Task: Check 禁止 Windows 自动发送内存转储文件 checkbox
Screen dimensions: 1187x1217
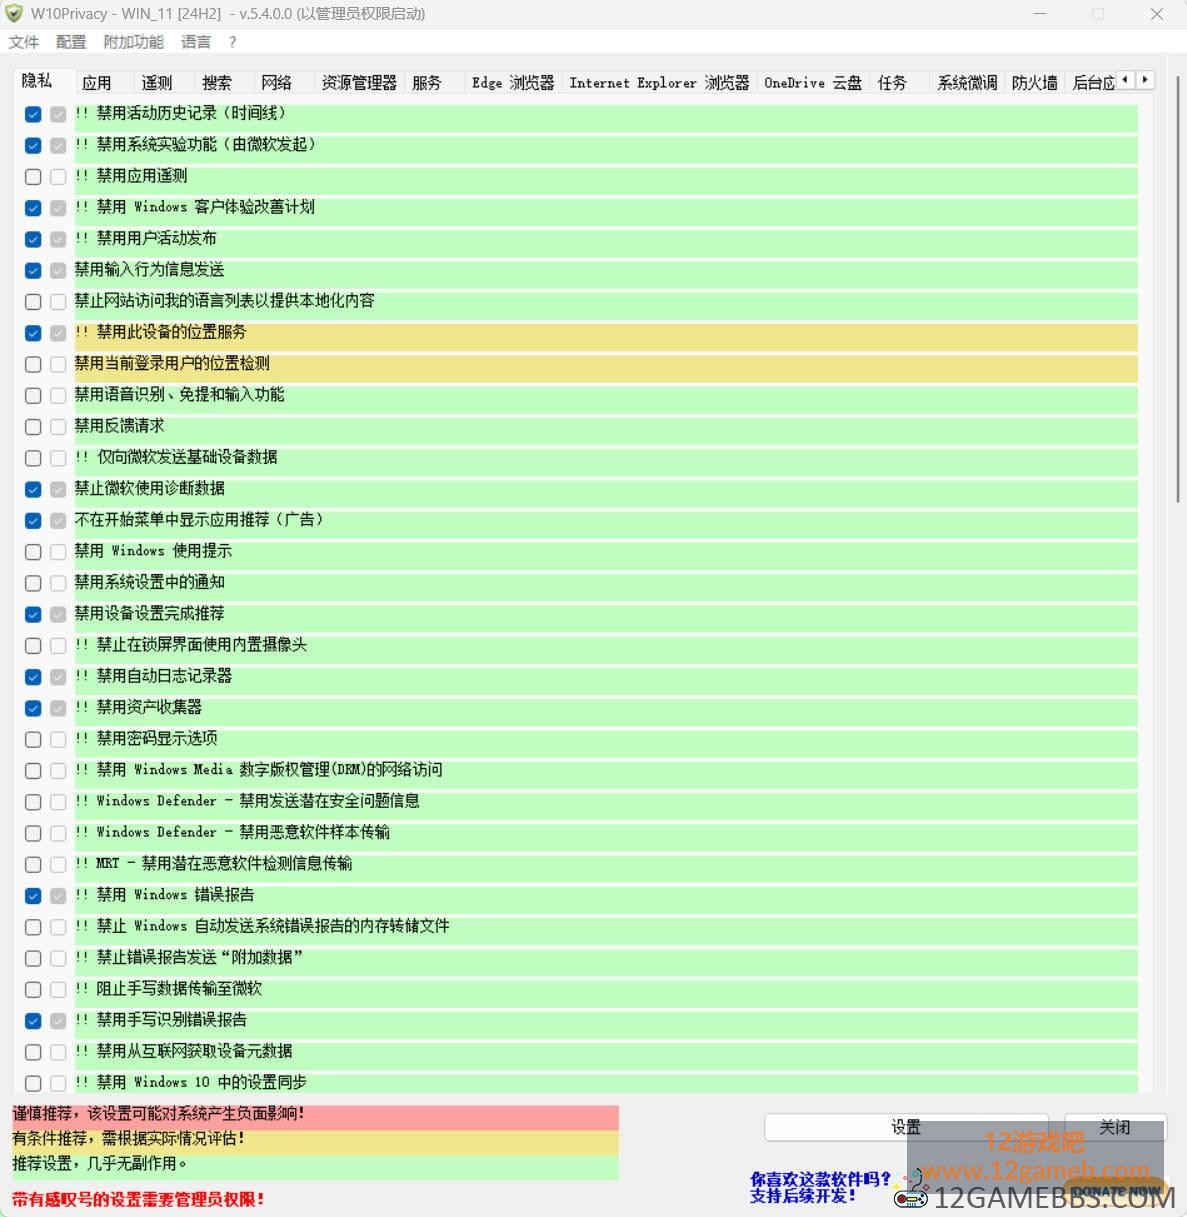Action: pyautogui.click(x=33, y=927)
